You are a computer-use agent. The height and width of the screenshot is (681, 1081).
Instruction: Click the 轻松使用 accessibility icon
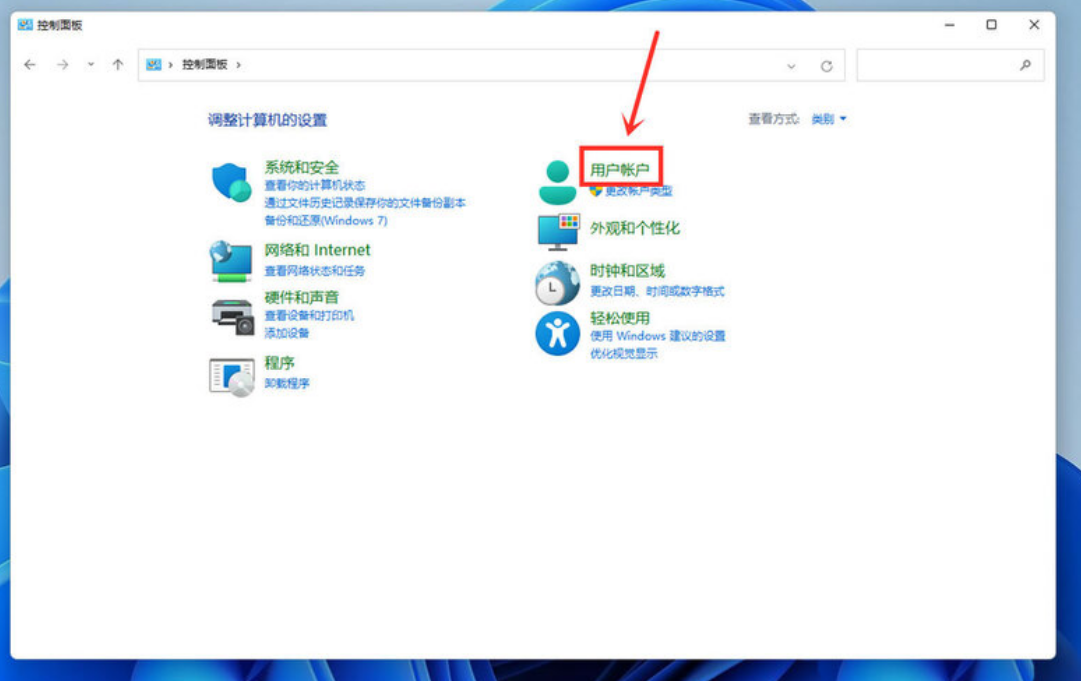coord(557,334)
